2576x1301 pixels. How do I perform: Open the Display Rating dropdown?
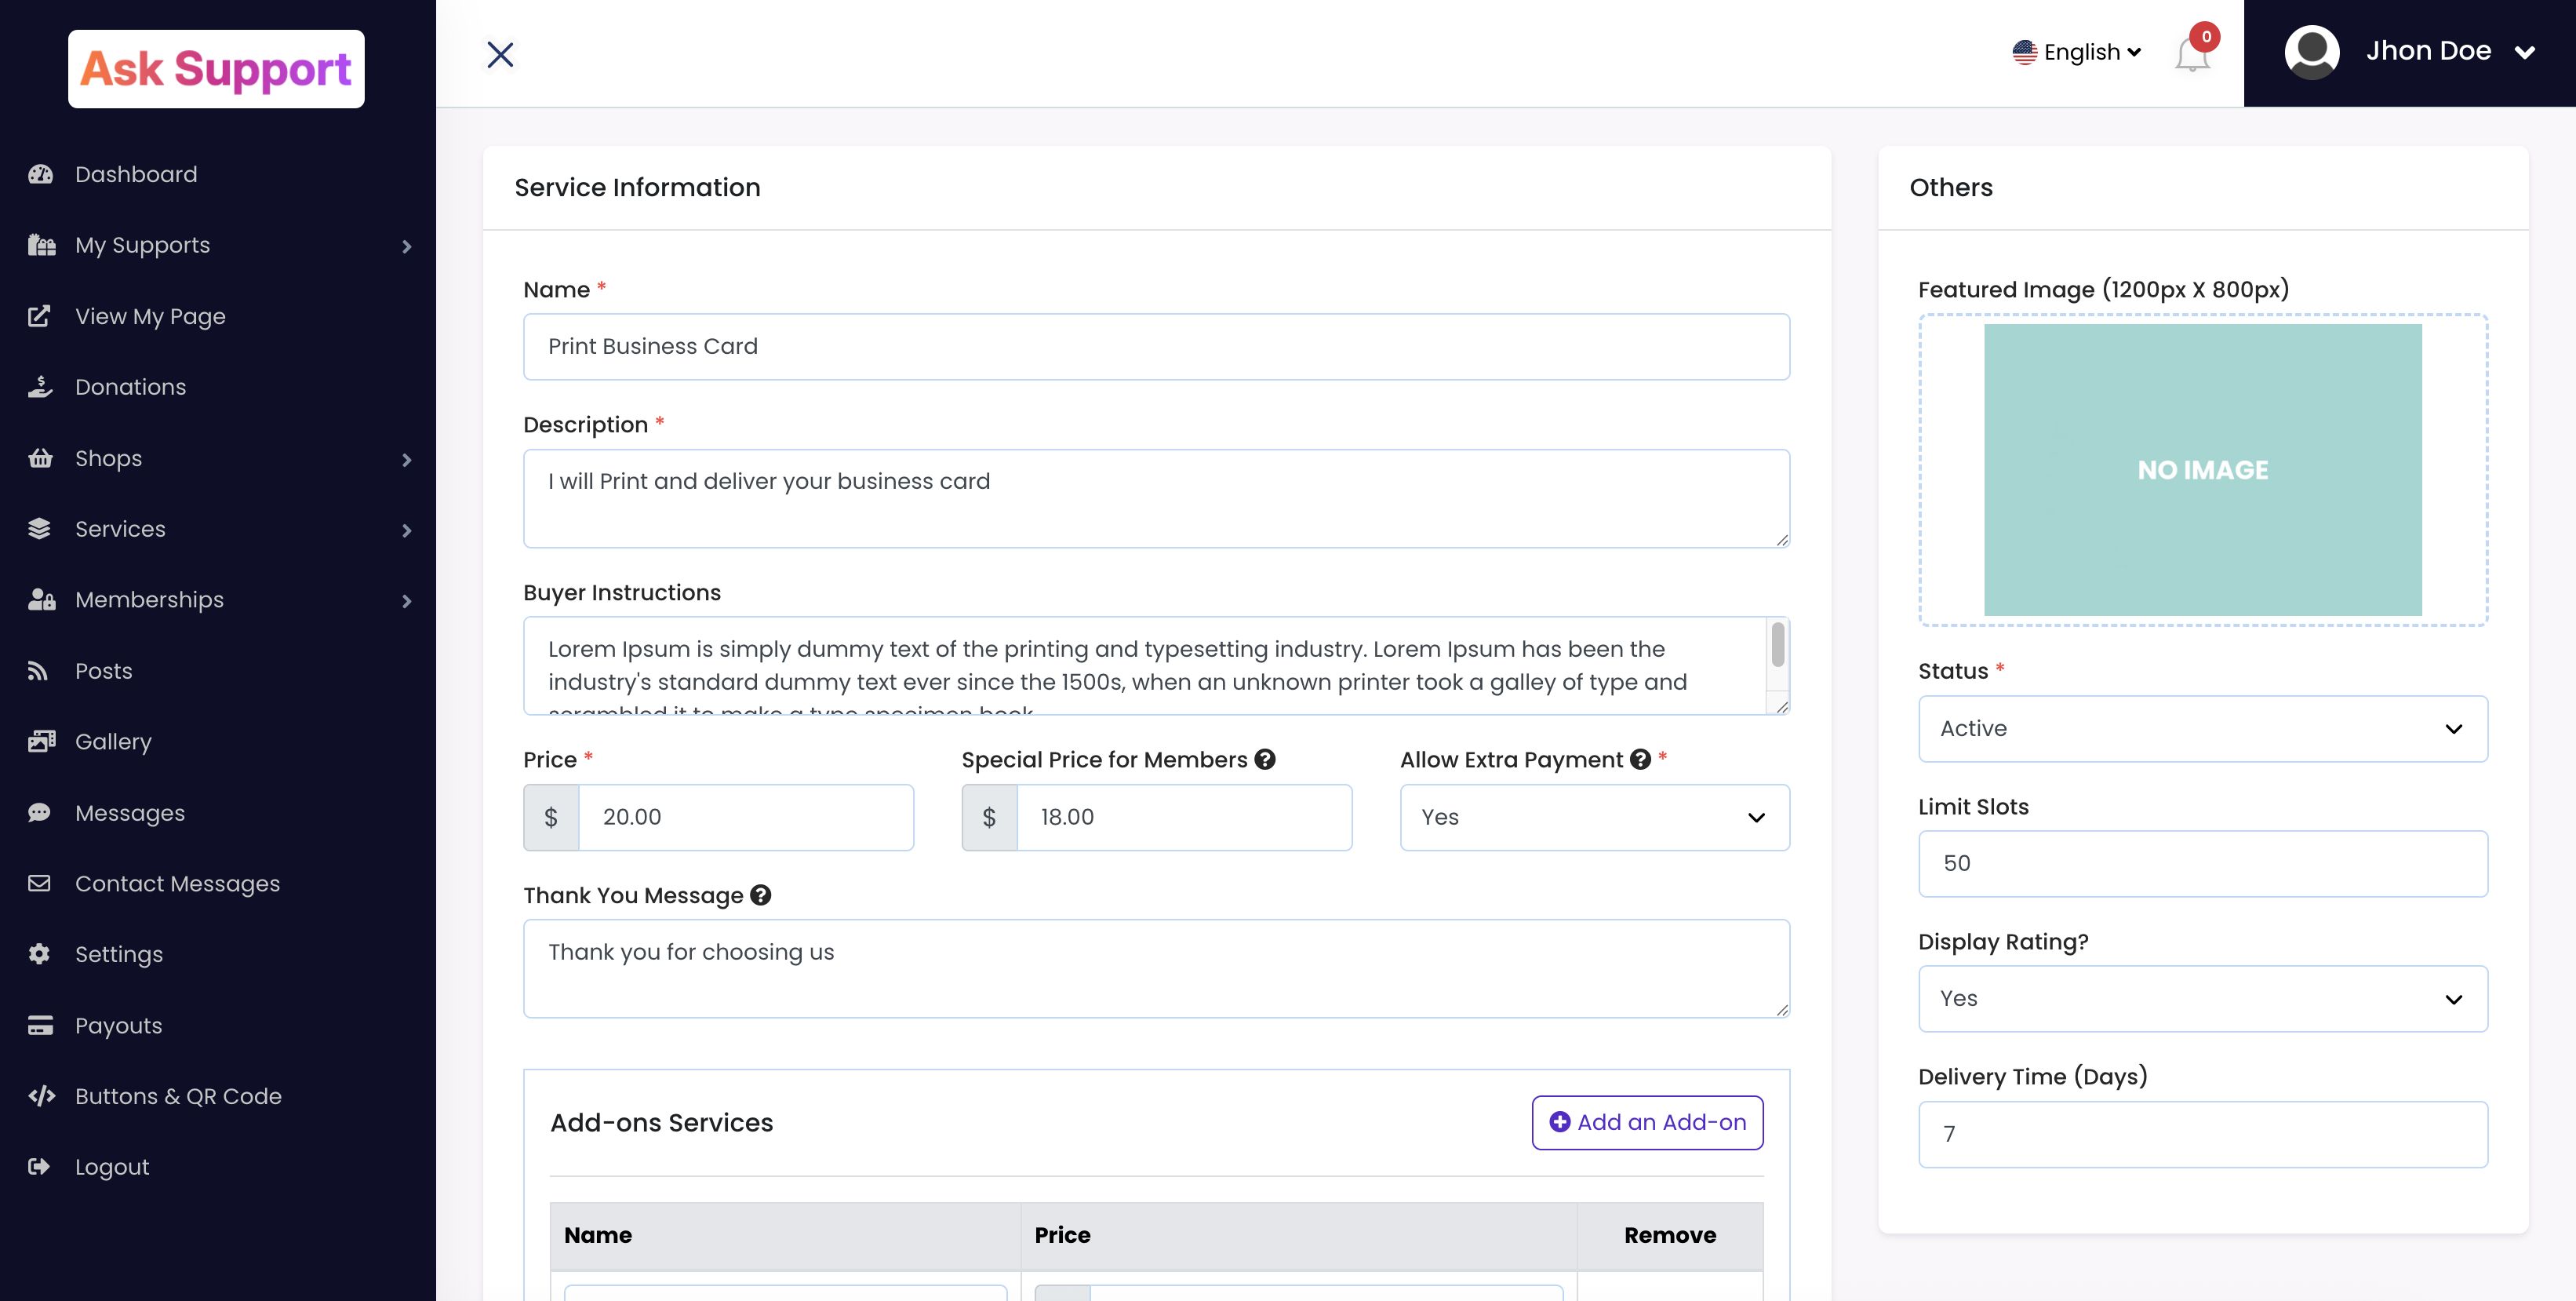2202,998
